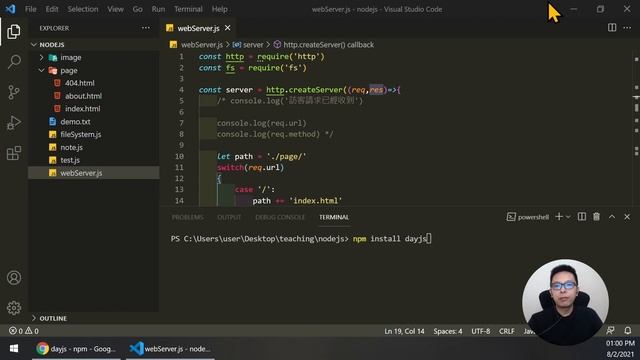Switch to the DEBUG CONSOLE tab
The height and width of the screenshot is (360, 640).
(280, 217)
